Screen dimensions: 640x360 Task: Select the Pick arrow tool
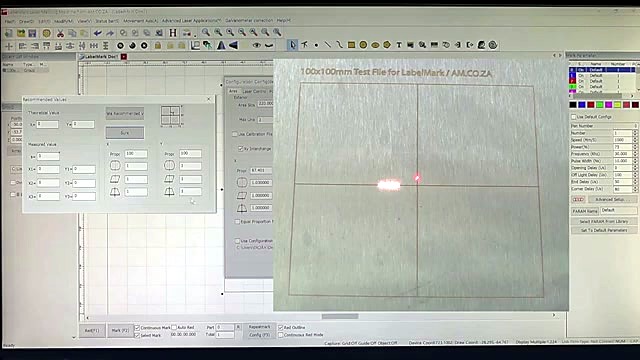point(292,45)
